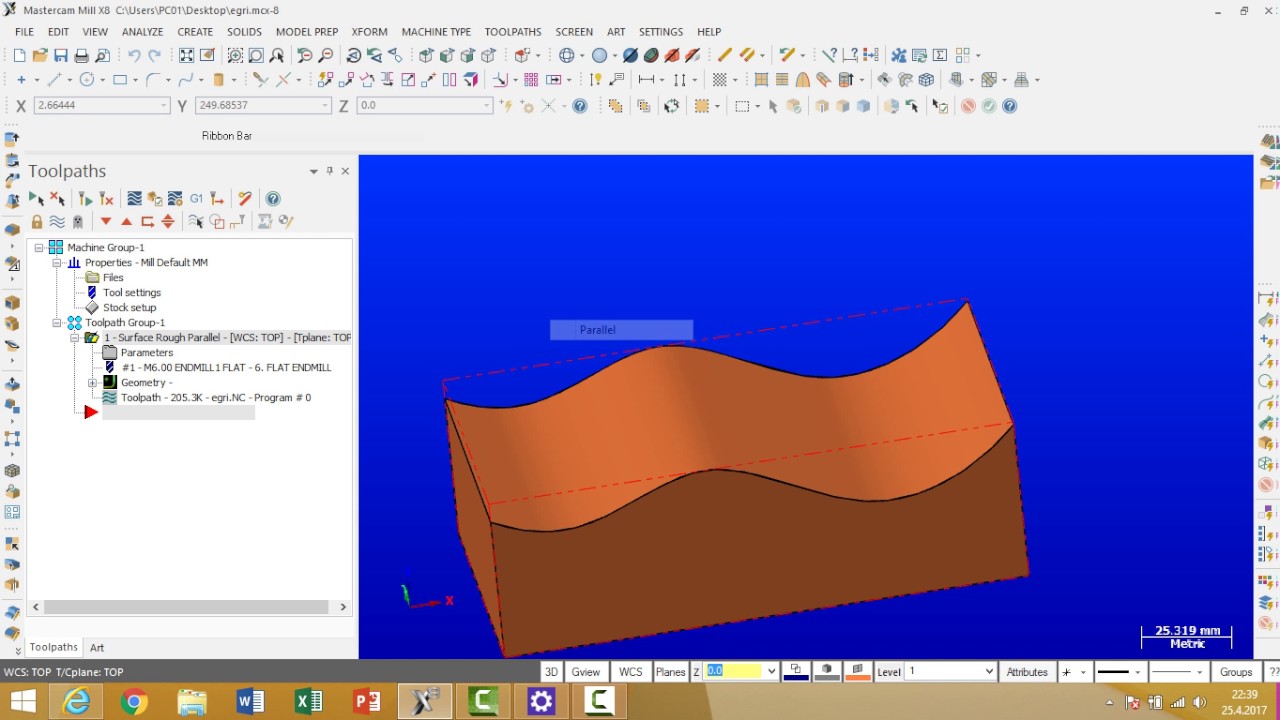Click the Gview button
The width and height of the screenshot is (1280, 720).
(586, 672)
